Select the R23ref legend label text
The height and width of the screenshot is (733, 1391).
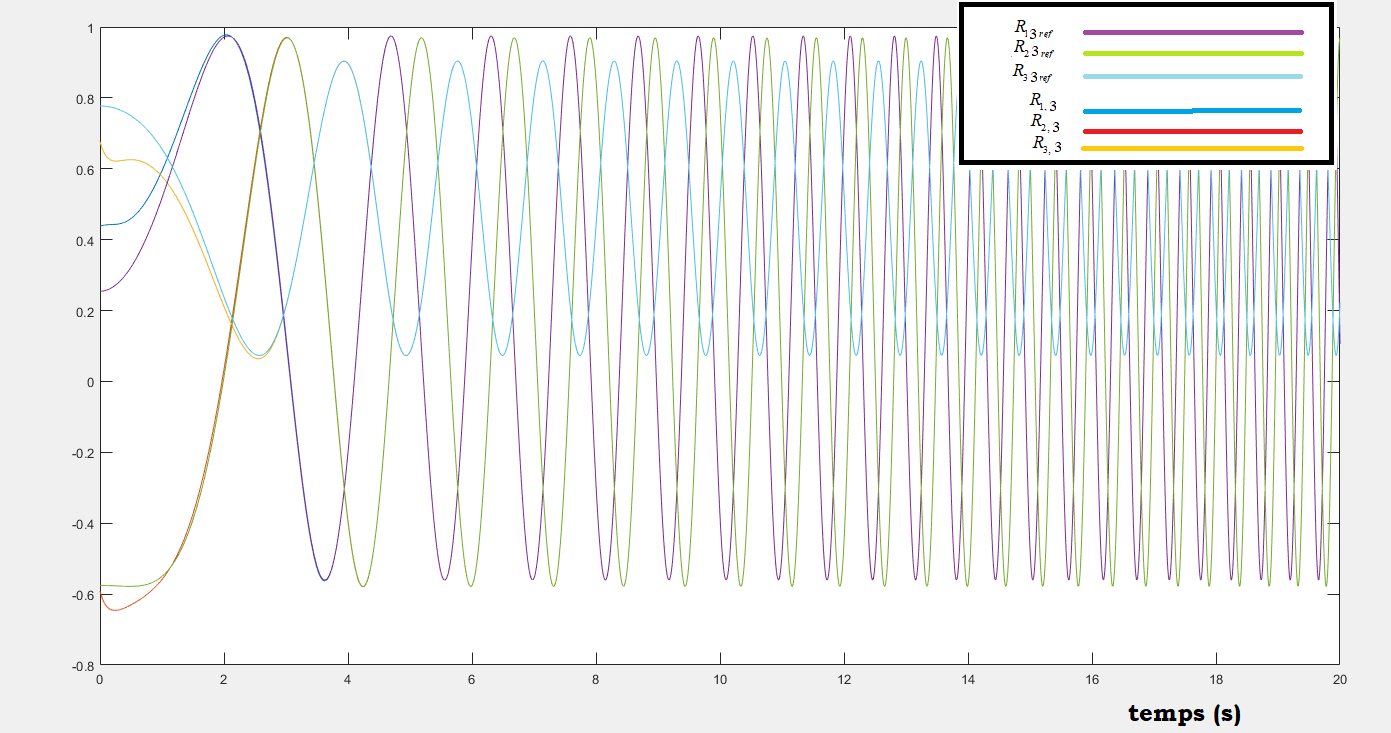[x=1033, y=48]
